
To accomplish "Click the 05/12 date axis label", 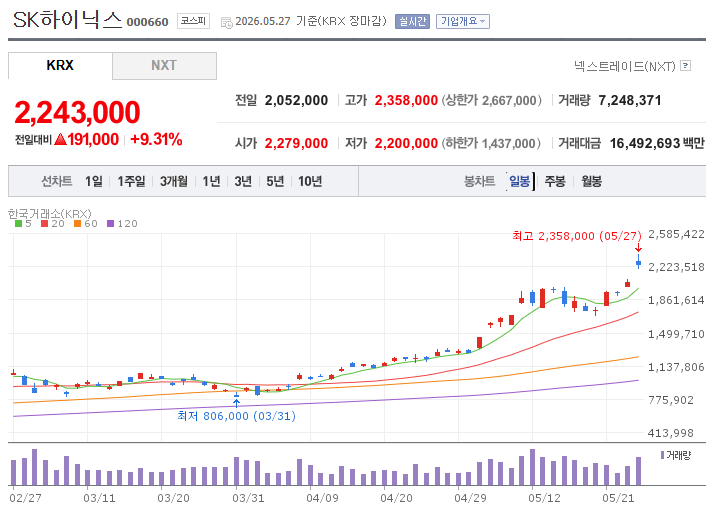I will (544, 498).
